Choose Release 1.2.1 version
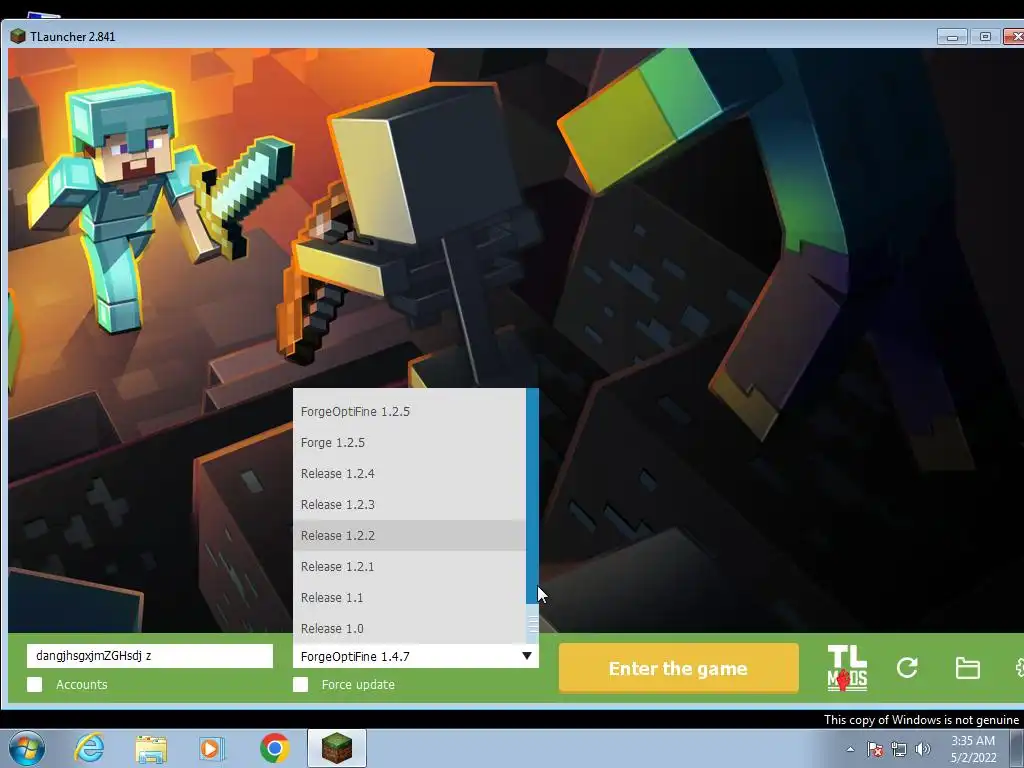The image size is (1024, 768). pos(409,566)
